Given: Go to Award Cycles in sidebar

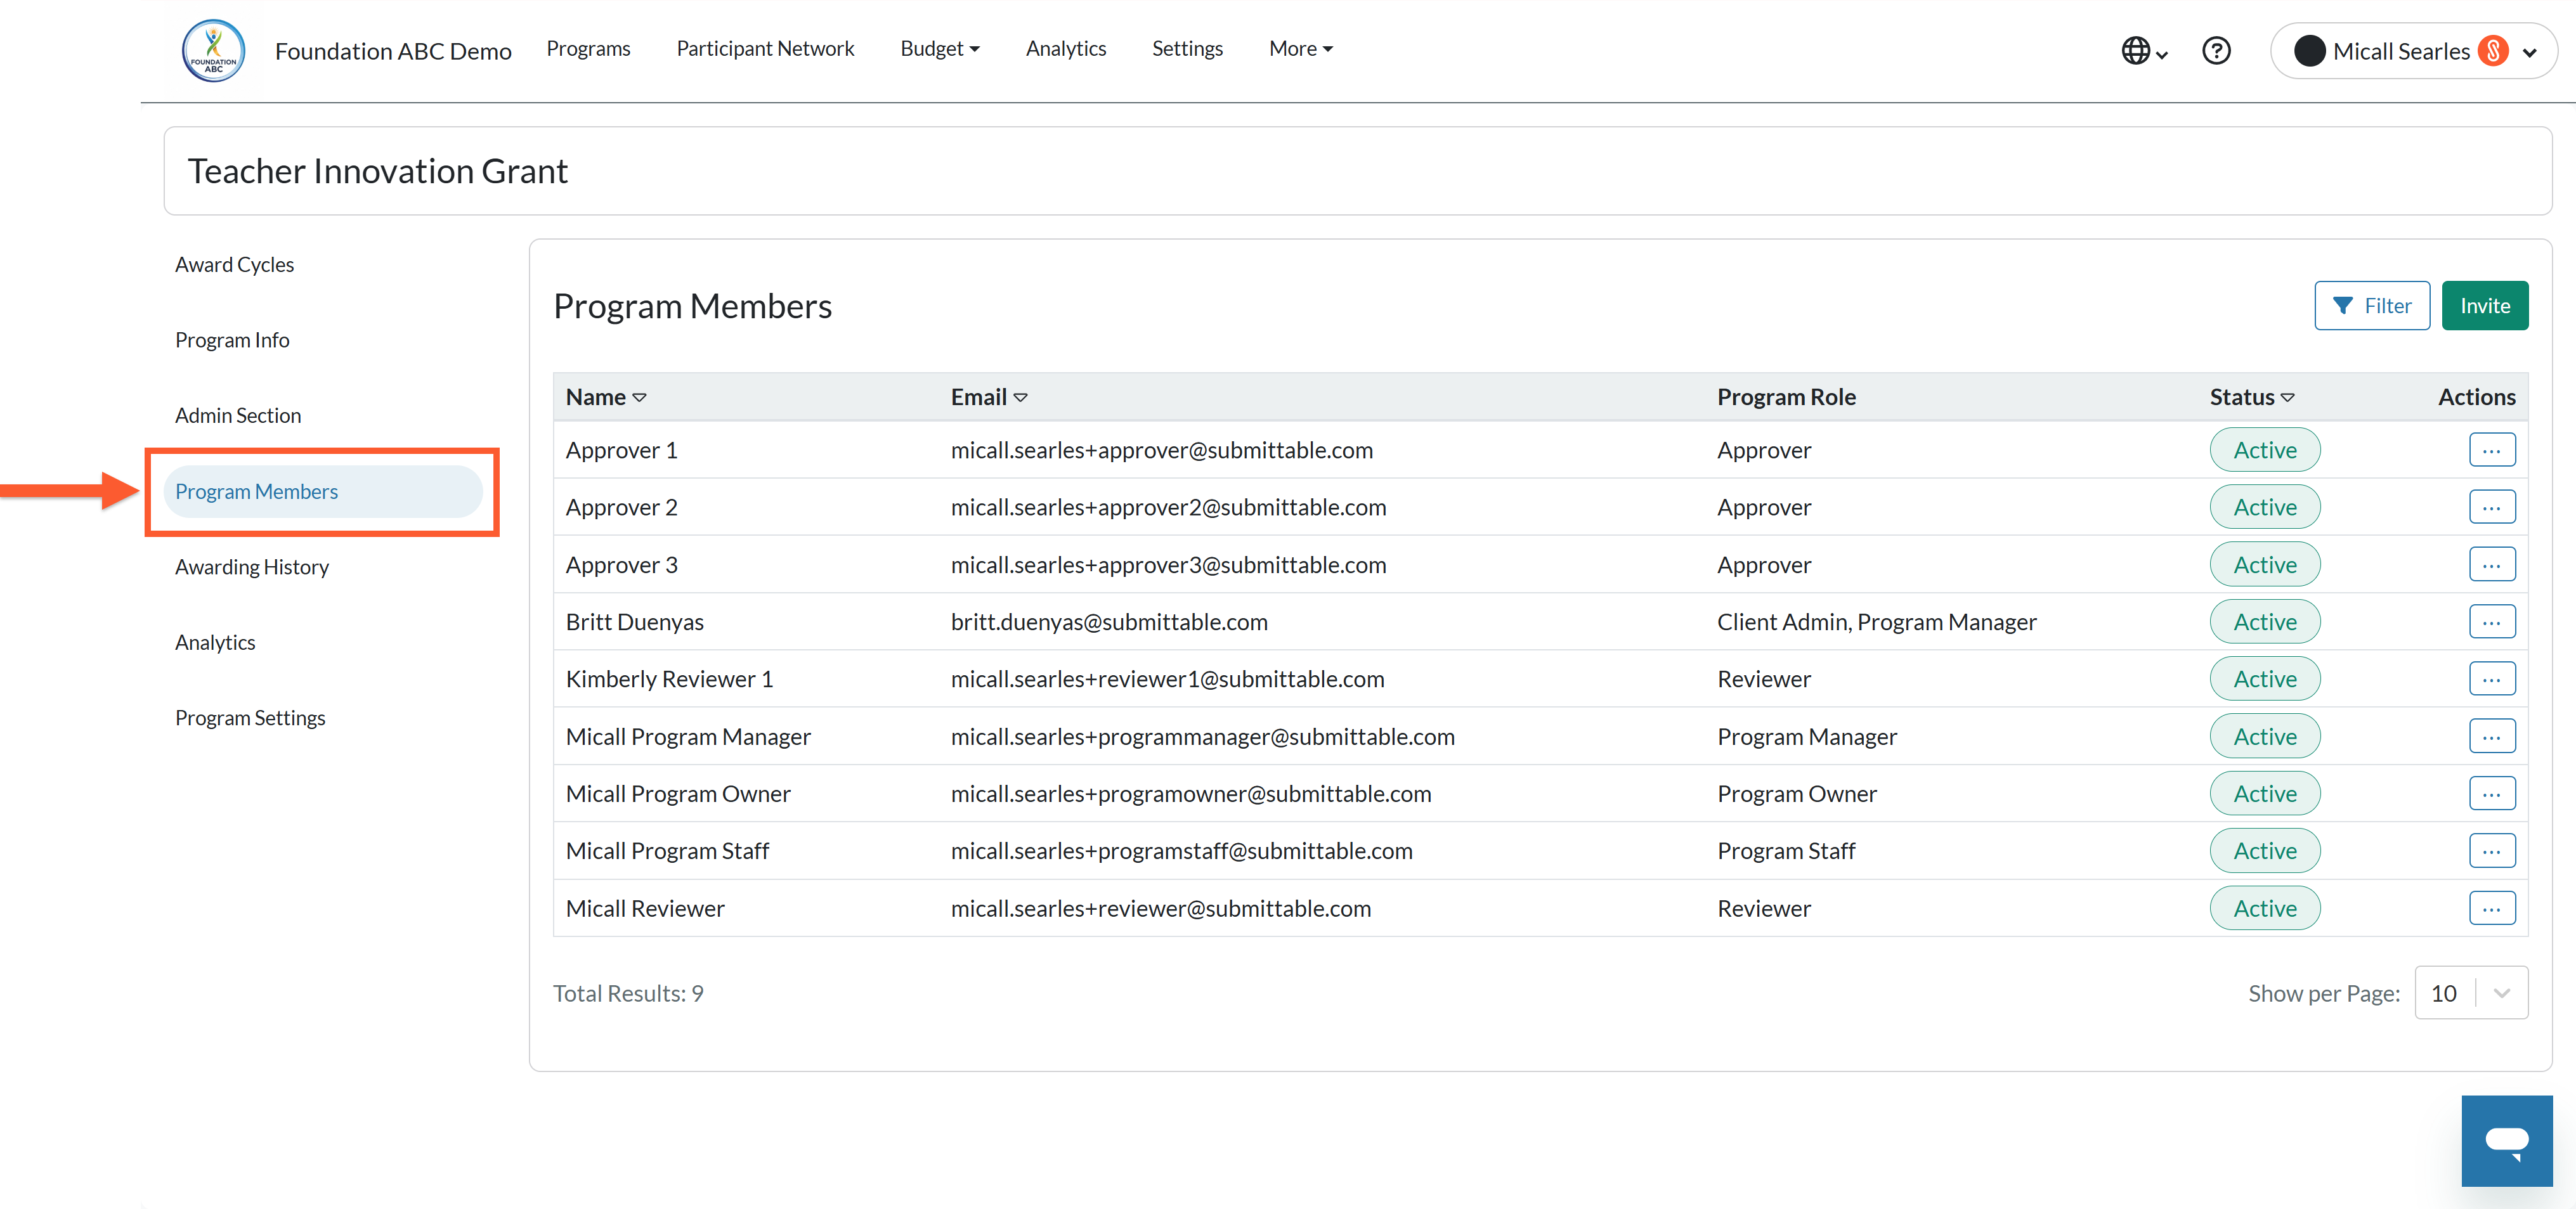Looking at the screenshot, I should pos(234,264).
